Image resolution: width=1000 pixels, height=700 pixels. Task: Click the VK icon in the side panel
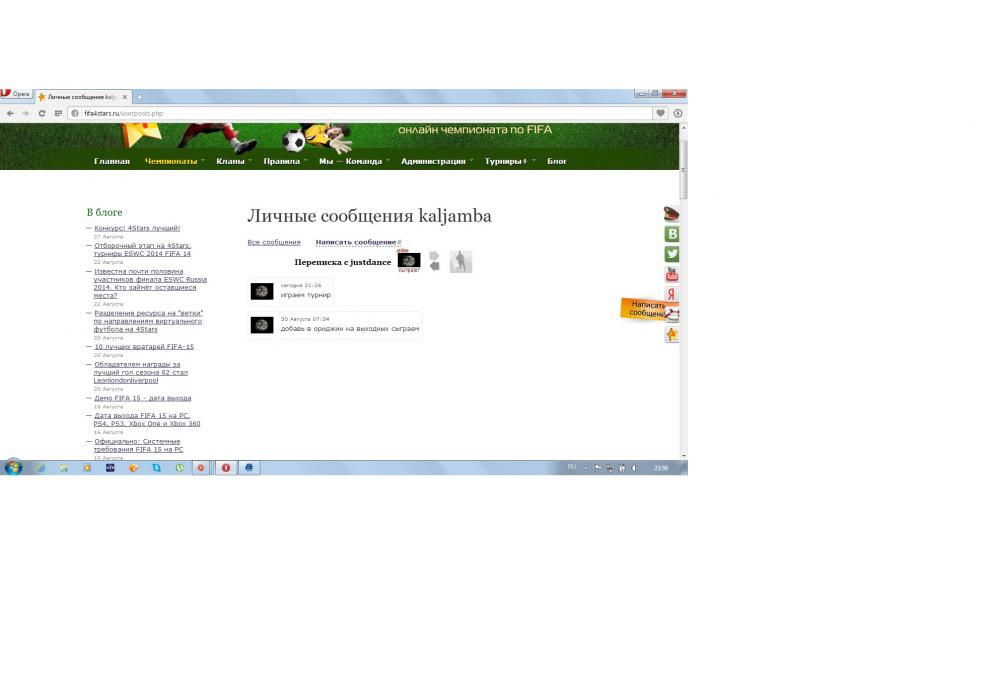pyautogui.click(x=672, y=234)
